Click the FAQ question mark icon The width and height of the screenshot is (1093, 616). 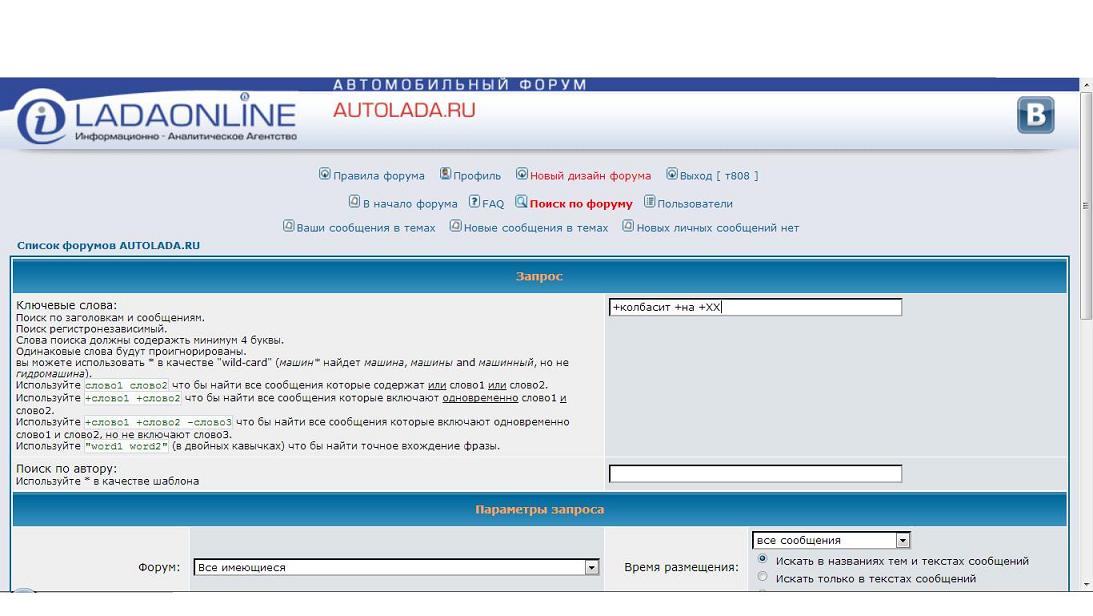pos(474,202)
